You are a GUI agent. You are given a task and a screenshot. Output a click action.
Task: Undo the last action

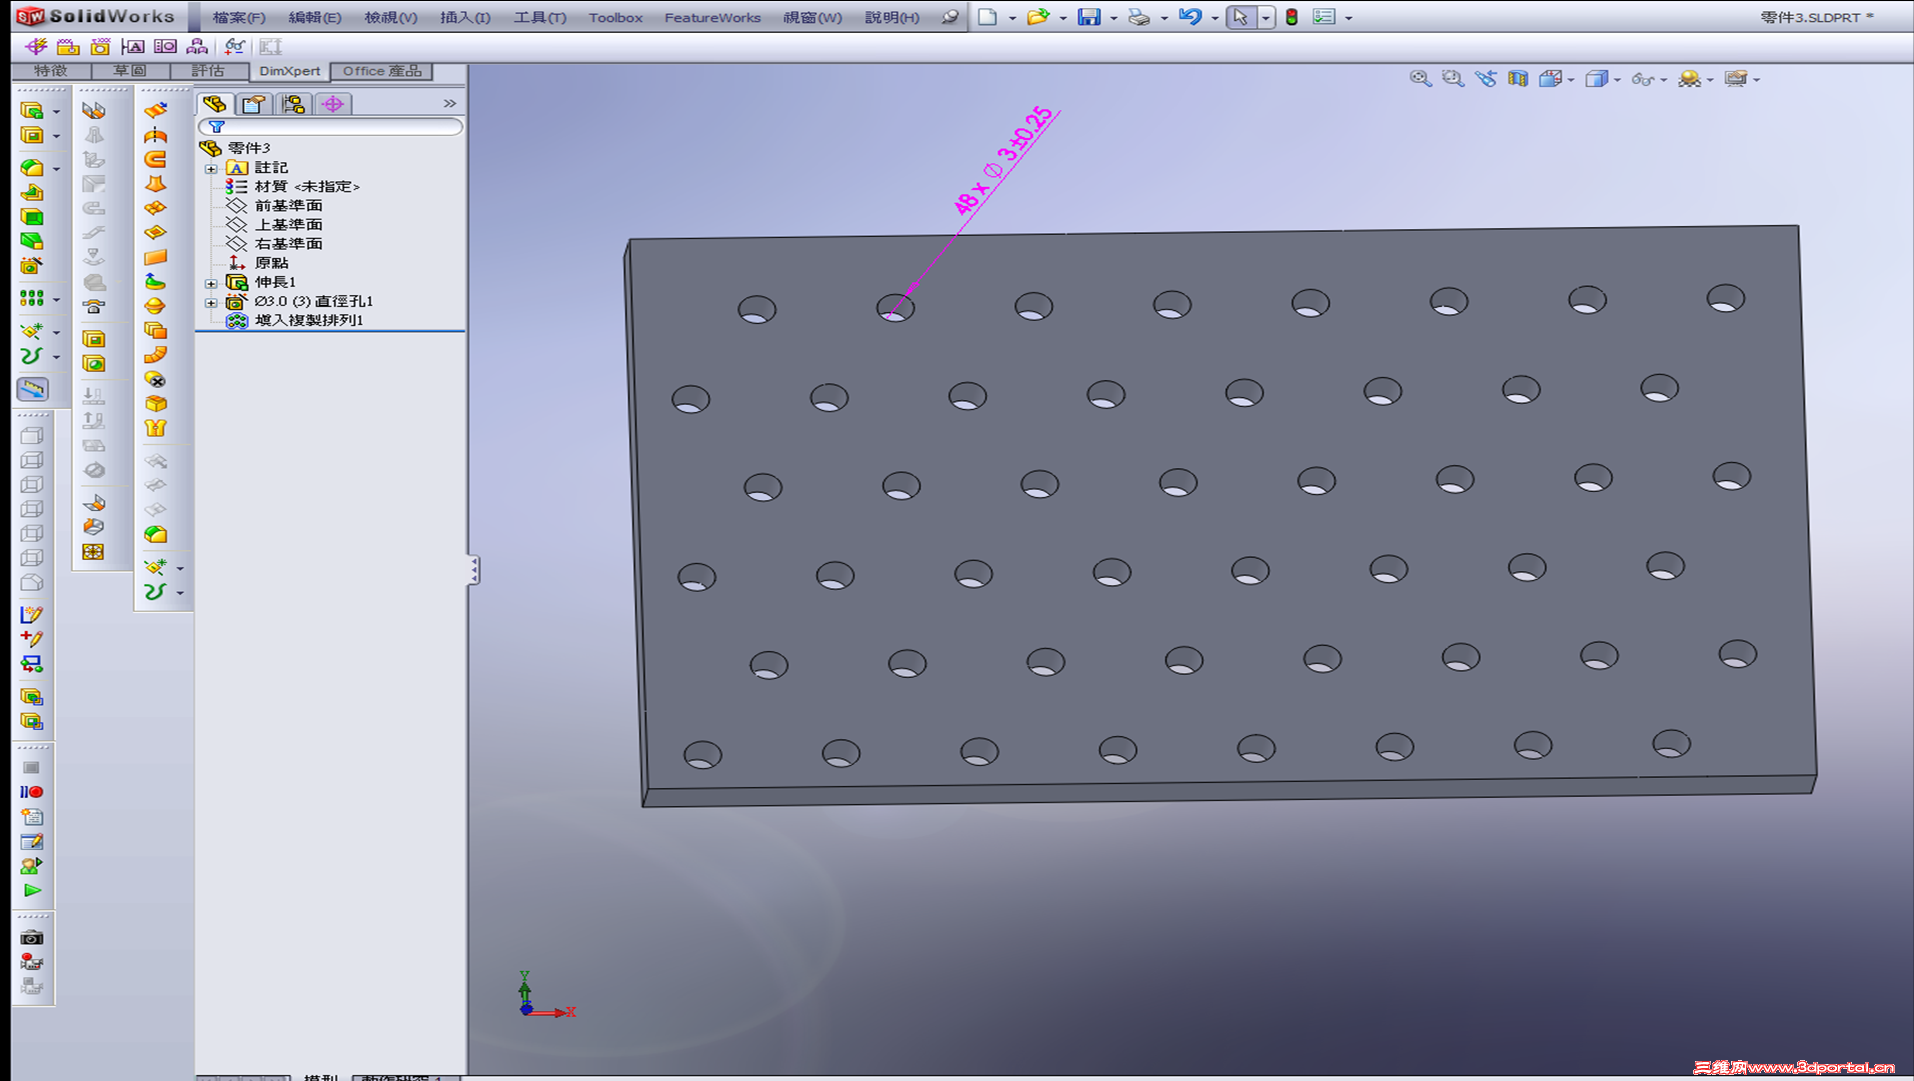[1190, 17]
